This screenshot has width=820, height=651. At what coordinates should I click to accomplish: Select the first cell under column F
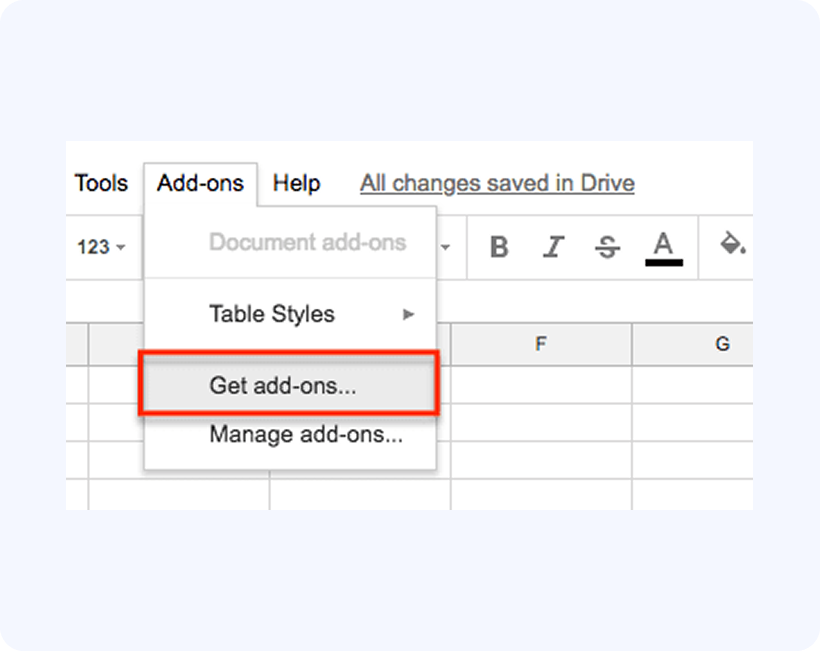coord(540,385)
